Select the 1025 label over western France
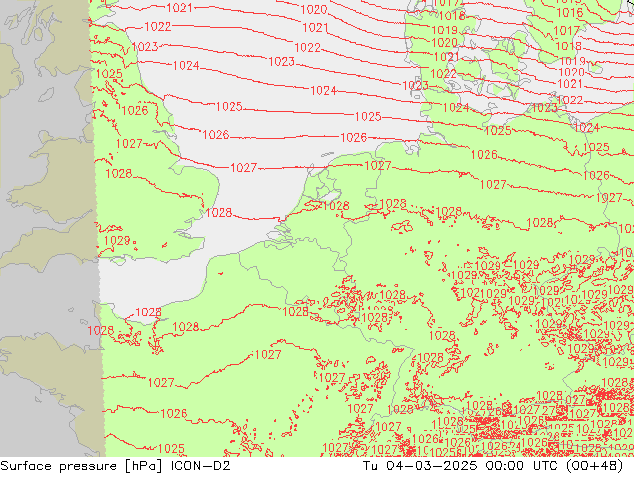634x490 pixels. (x=171, y=448)
